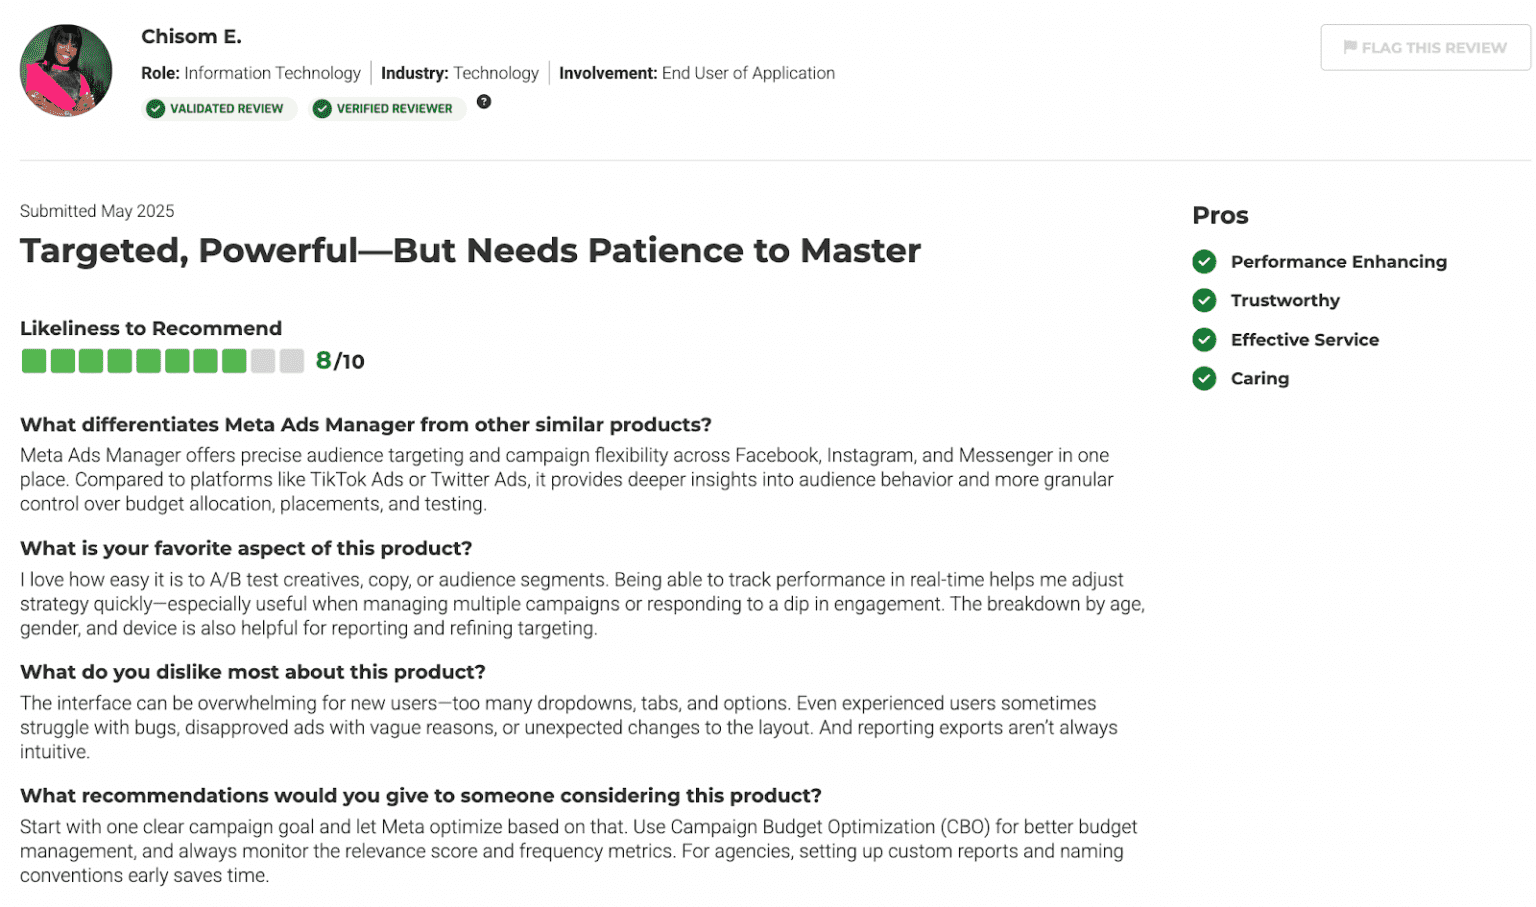Image resolution: width=1536 pixels, height=907 pixels.
Task: Click the reviewer name Chisom E.
Action: pyautogui.click(x=191, y=37)
